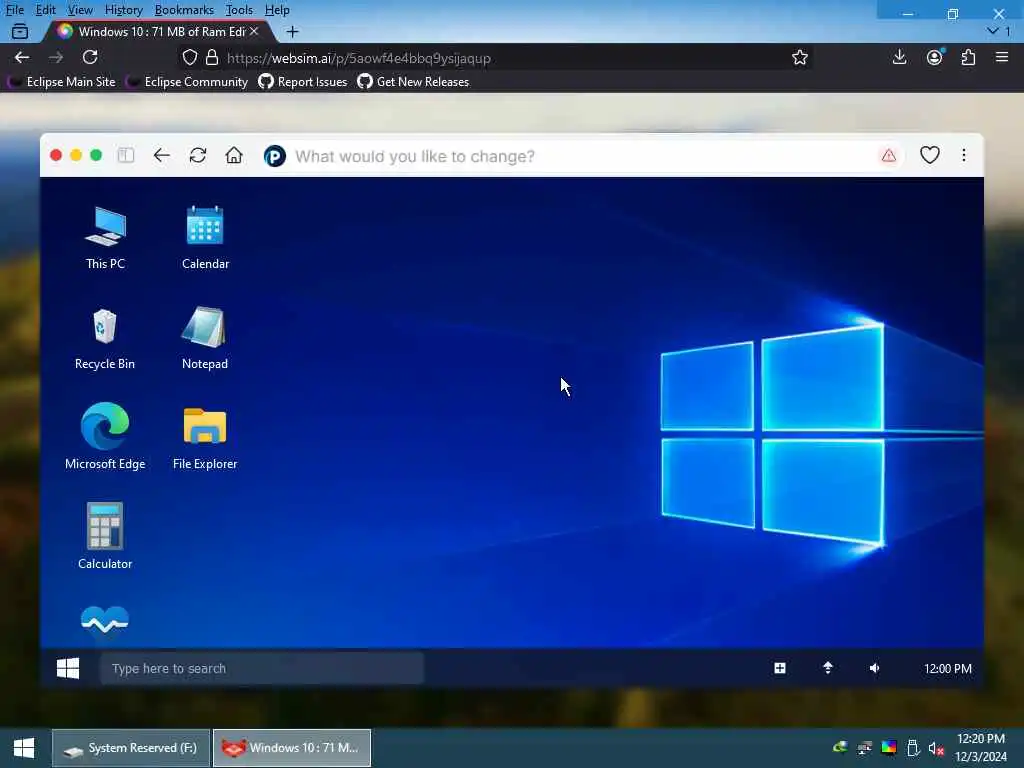Switch to System Reserved (F:) taskbar window

pos(131,748)
